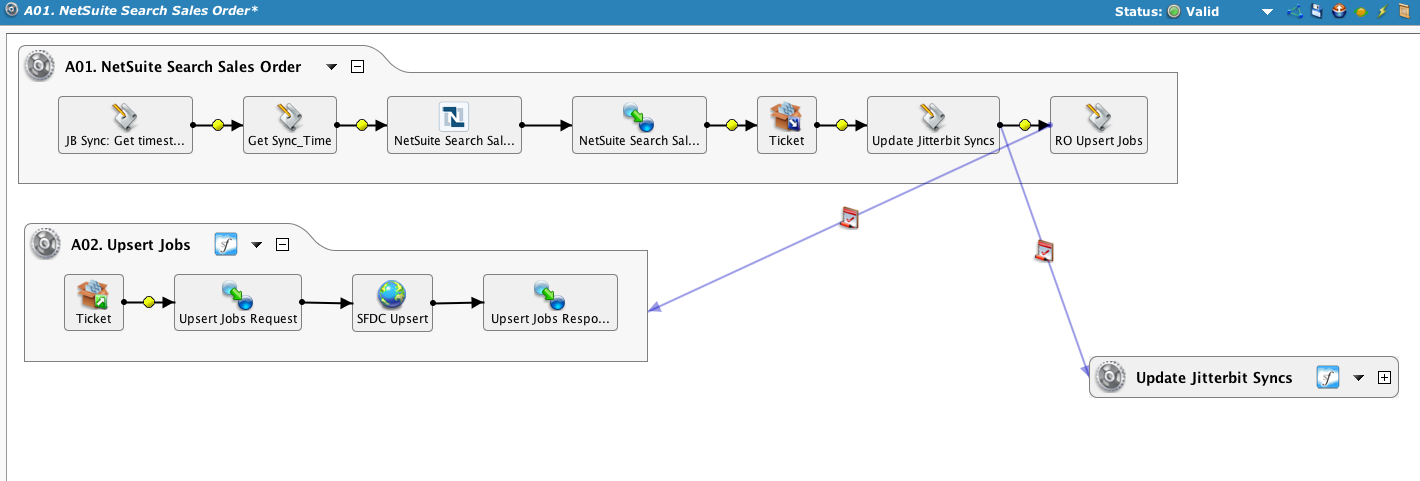Screen dimensions: 1420x481
Task: Select the Upsert Jobs Request transformation node
Action: [237, 303]
